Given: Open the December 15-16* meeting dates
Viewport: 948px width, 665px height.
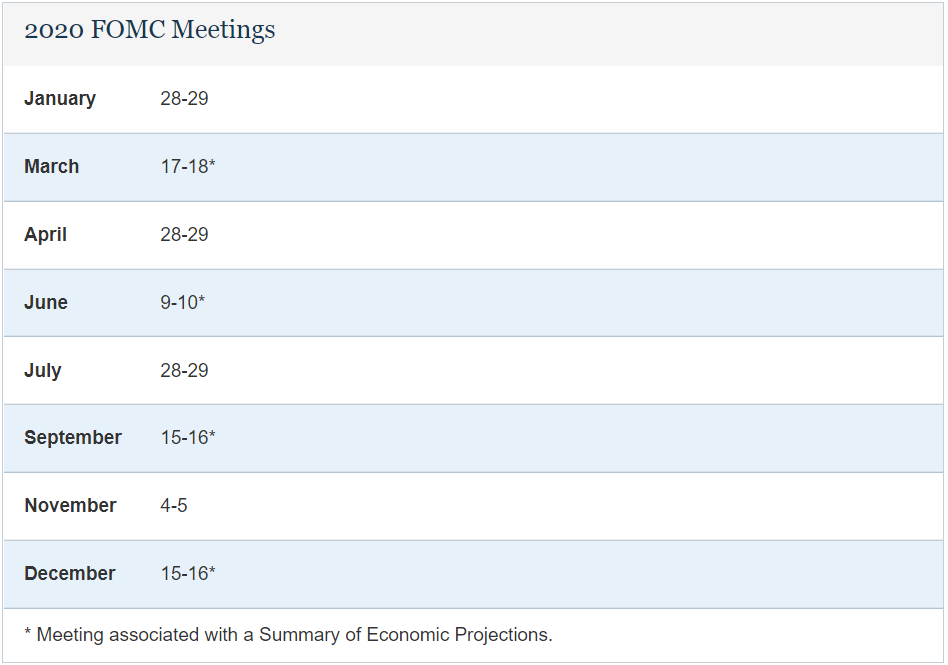Looking at the screenshot, I should (188, 573).
